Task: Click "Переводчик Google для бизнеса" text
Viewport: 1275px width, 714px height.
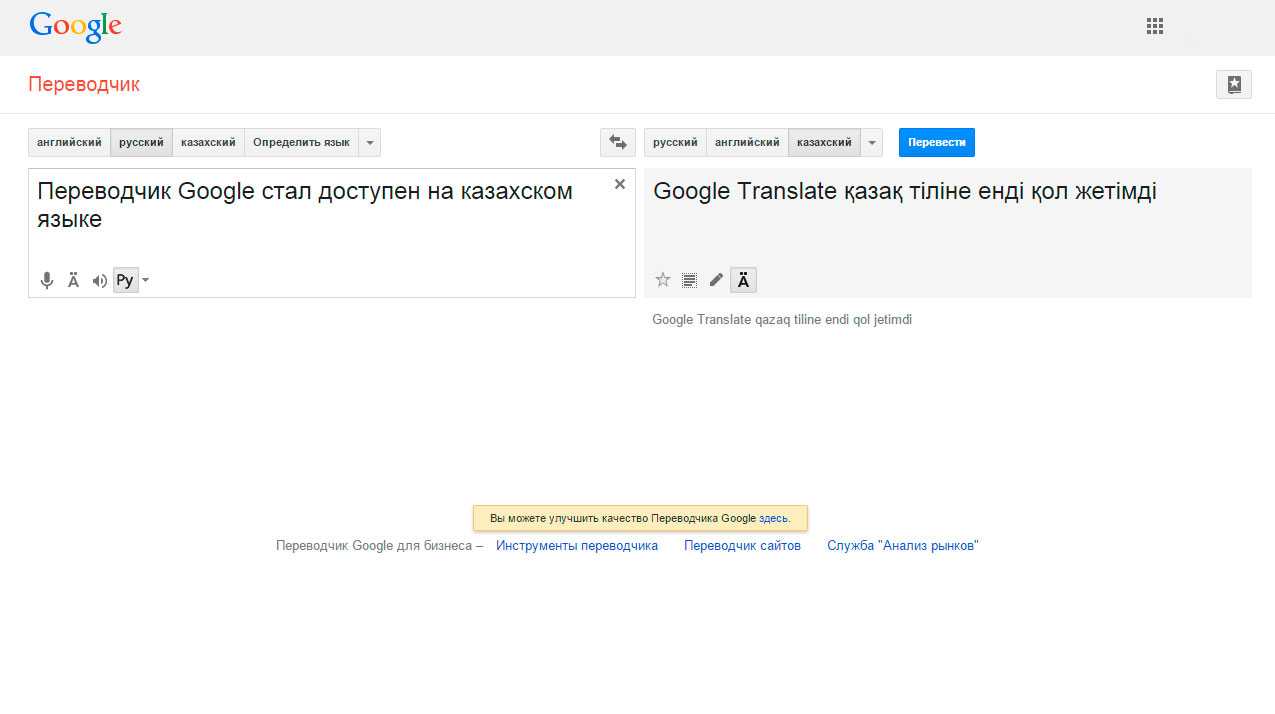Action: tap(374, 546)
